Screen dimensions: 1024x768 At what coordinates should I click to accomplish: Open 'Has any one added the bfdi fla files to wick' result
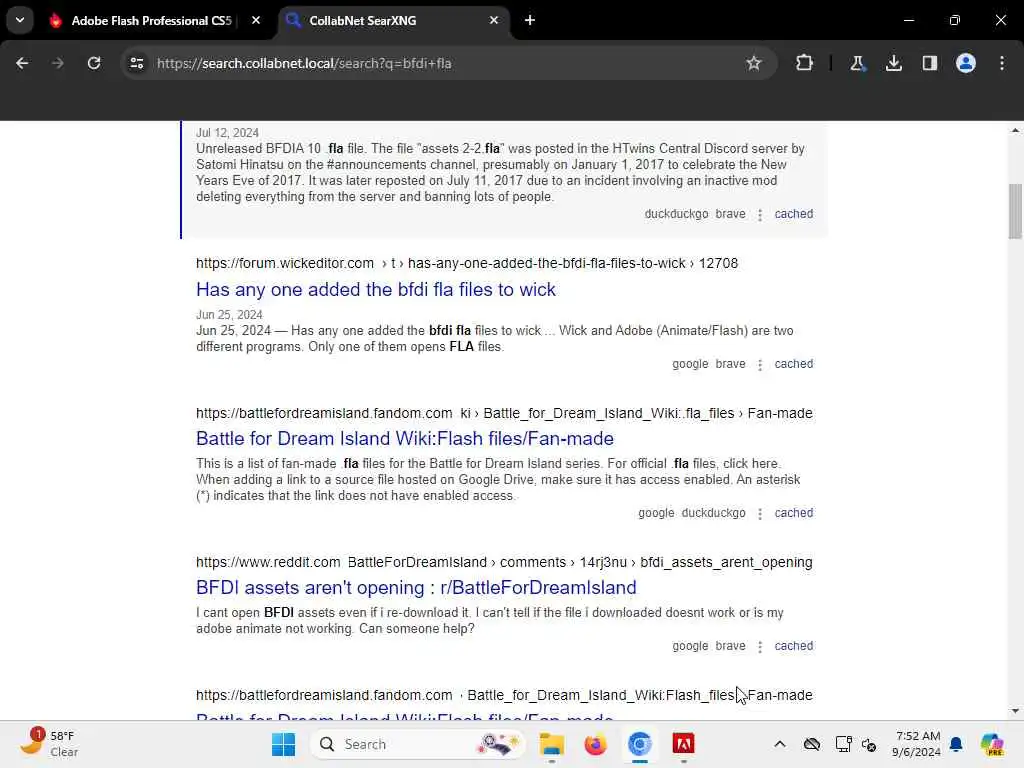pyautogui.click(x=376, y=289)
